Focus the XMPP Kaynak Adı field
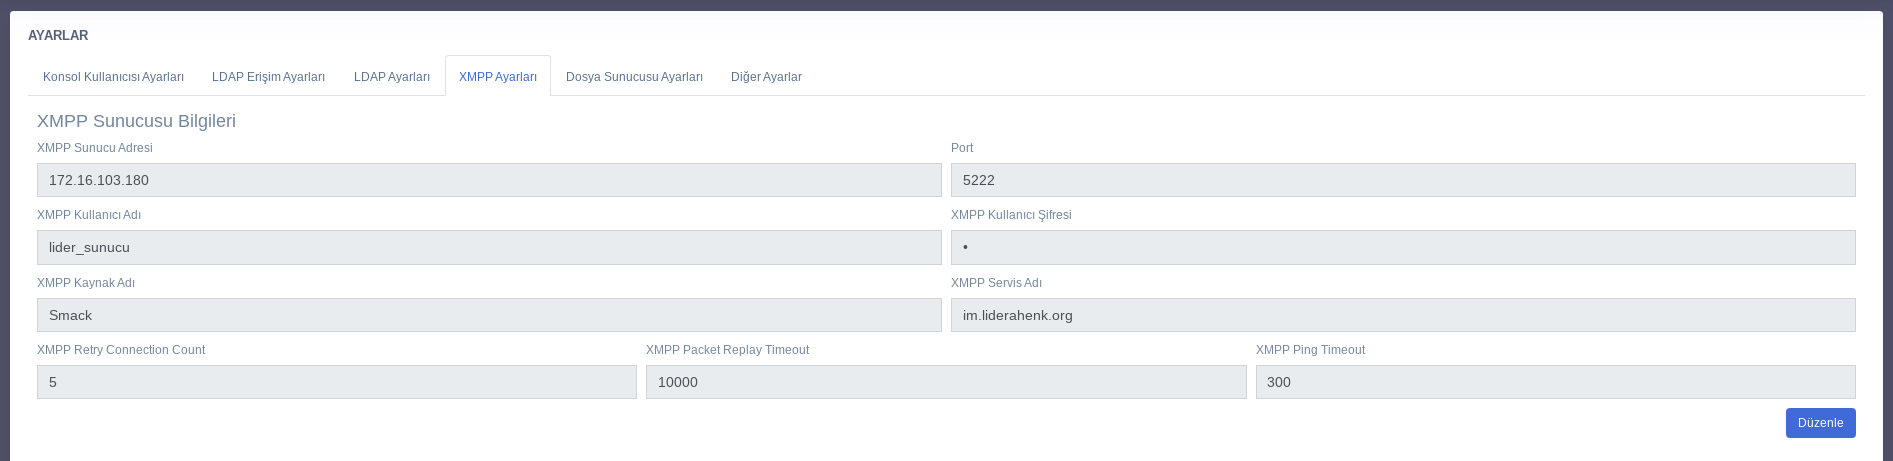The width and height of the screenshot is (1893, 461). coord(489,315)
